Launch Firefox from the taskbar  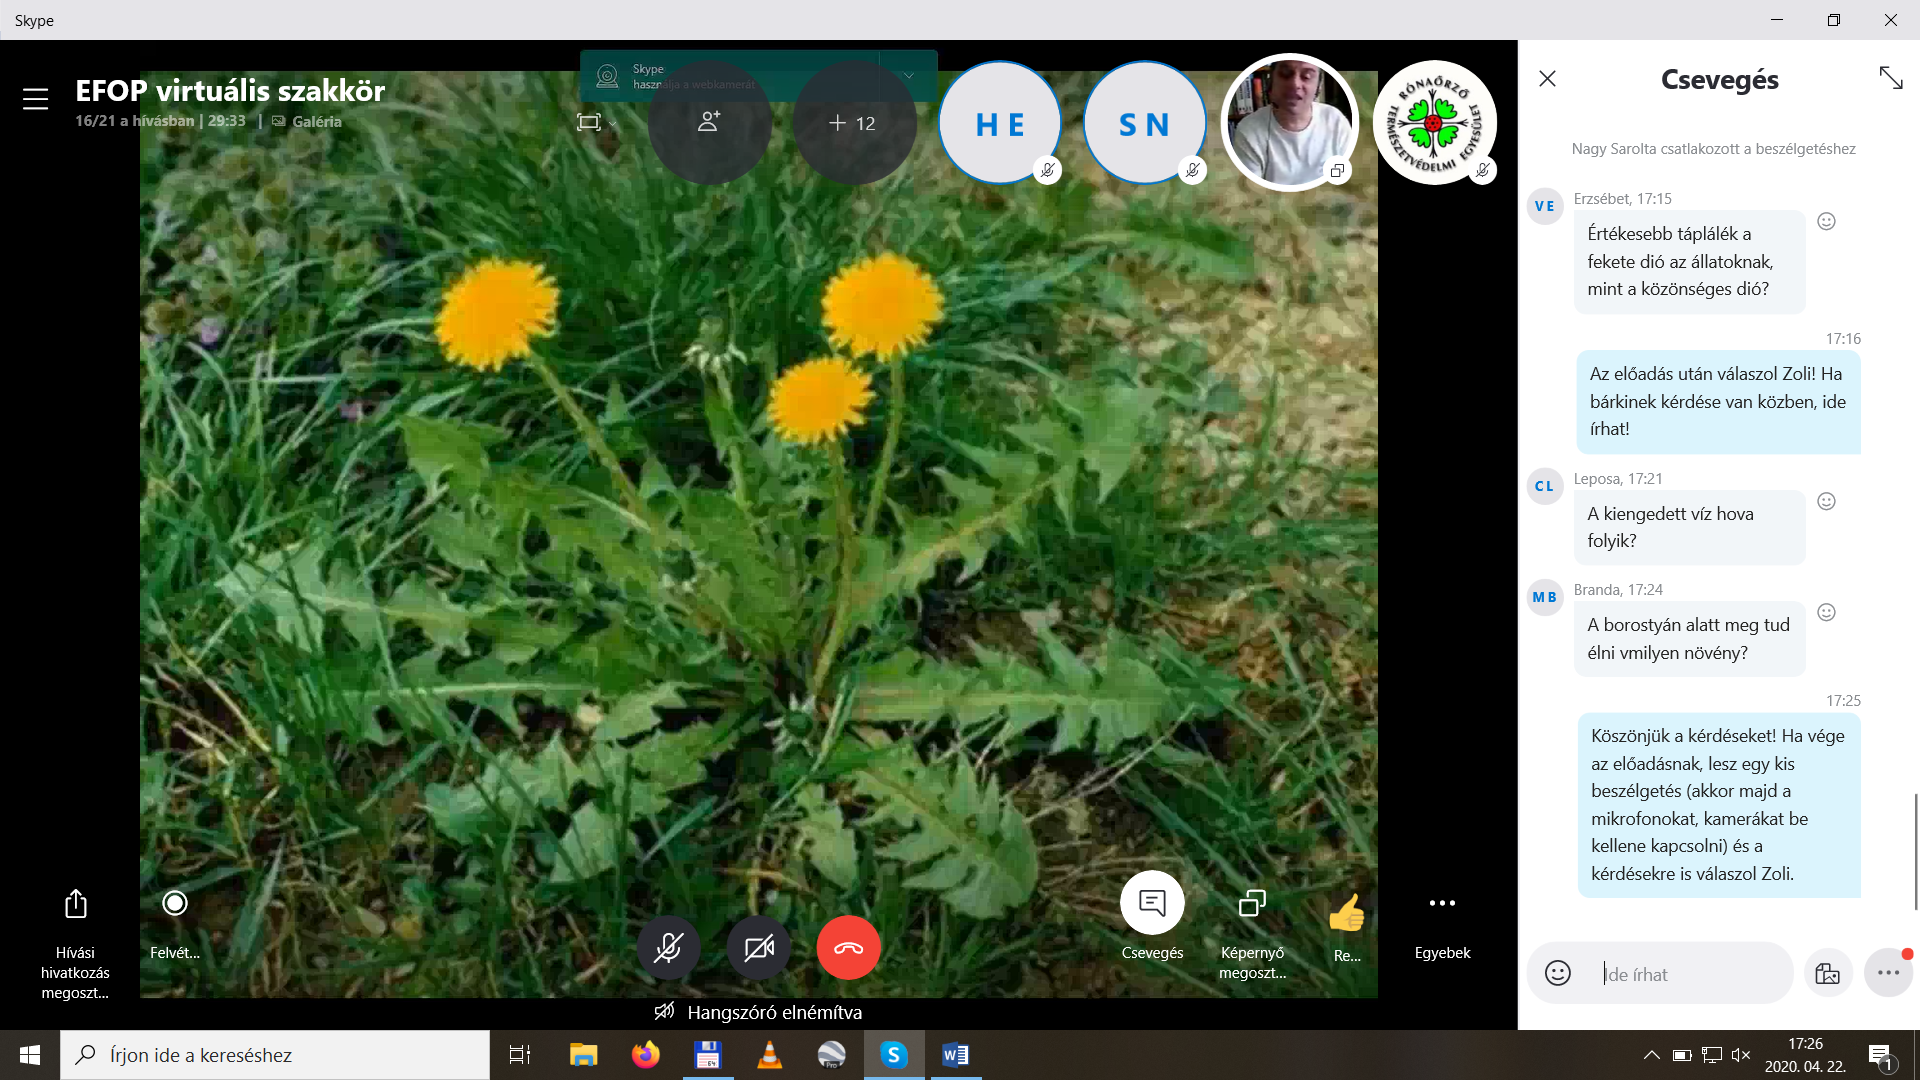[646, 1055]
